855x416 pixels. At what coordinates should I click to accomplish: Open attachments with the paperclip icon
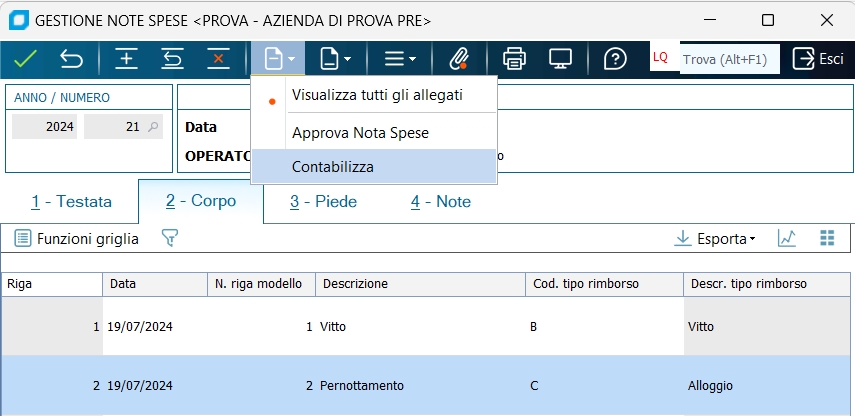click(459, 58)
